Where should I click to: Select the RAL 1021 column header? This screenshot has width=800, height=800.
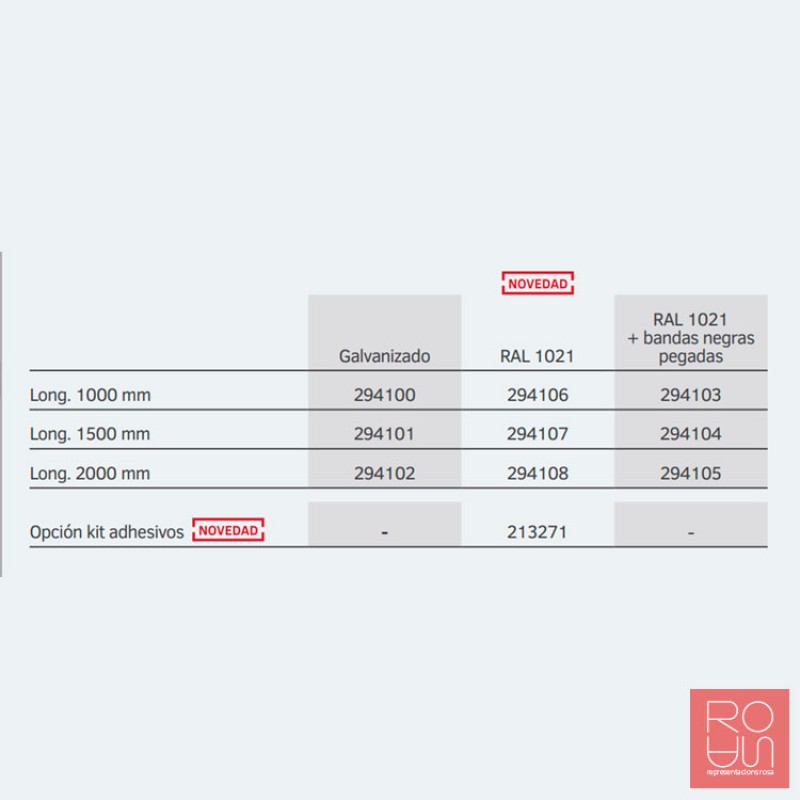point(537,355)
